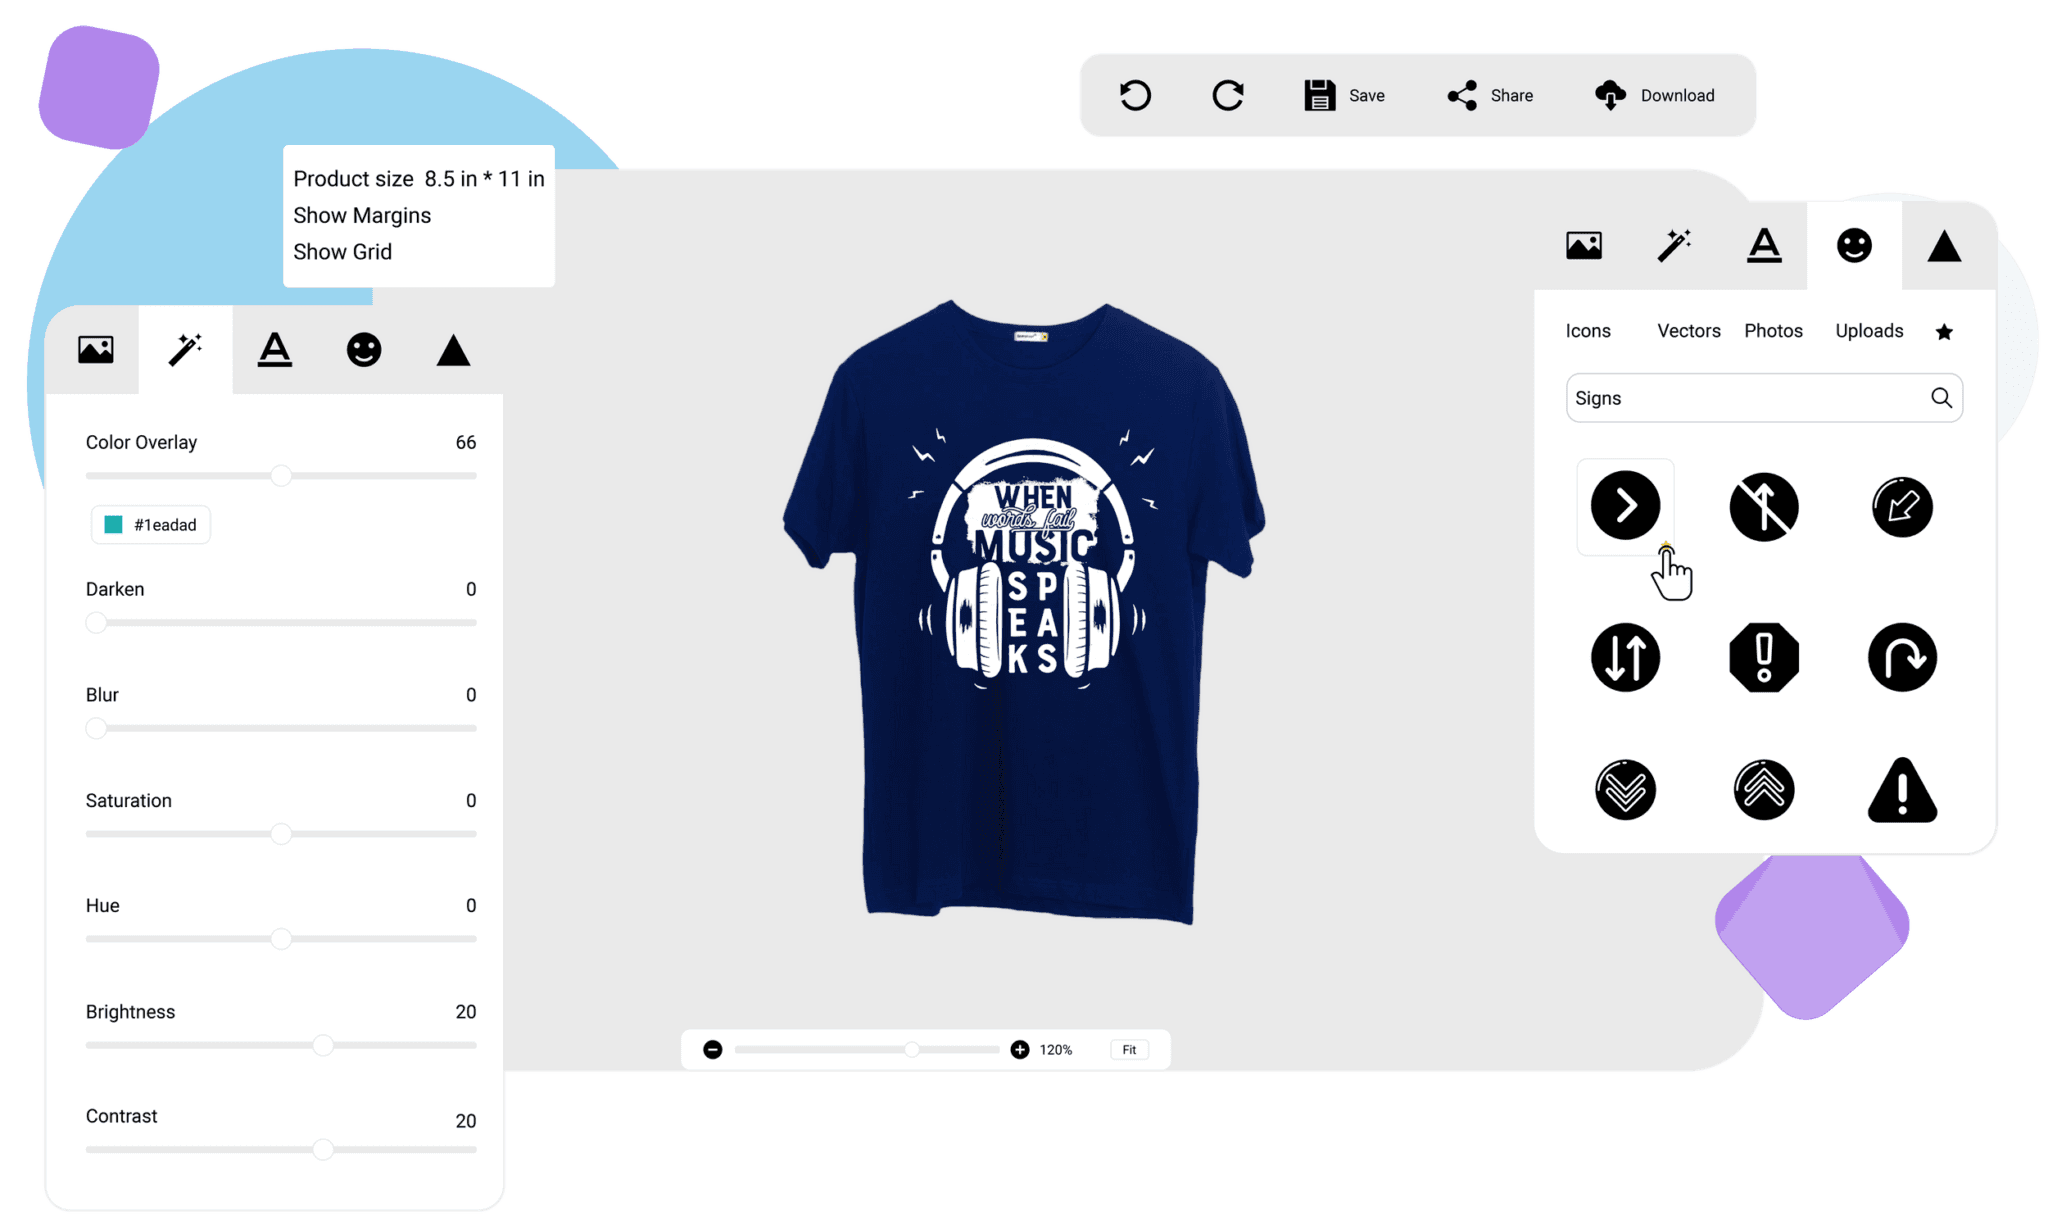Select the Shapes tool tab
Screen dimensions: 2048x1225
[1943, 243]
